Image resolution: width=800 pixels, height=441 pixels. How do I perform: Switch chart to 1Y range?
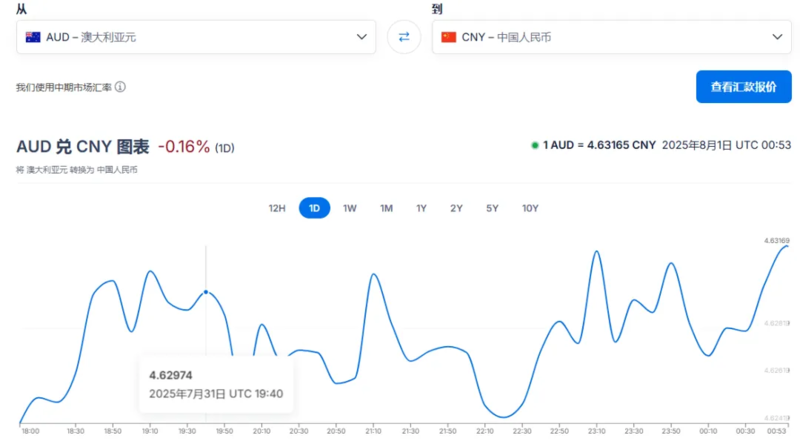tap(421, 208)
